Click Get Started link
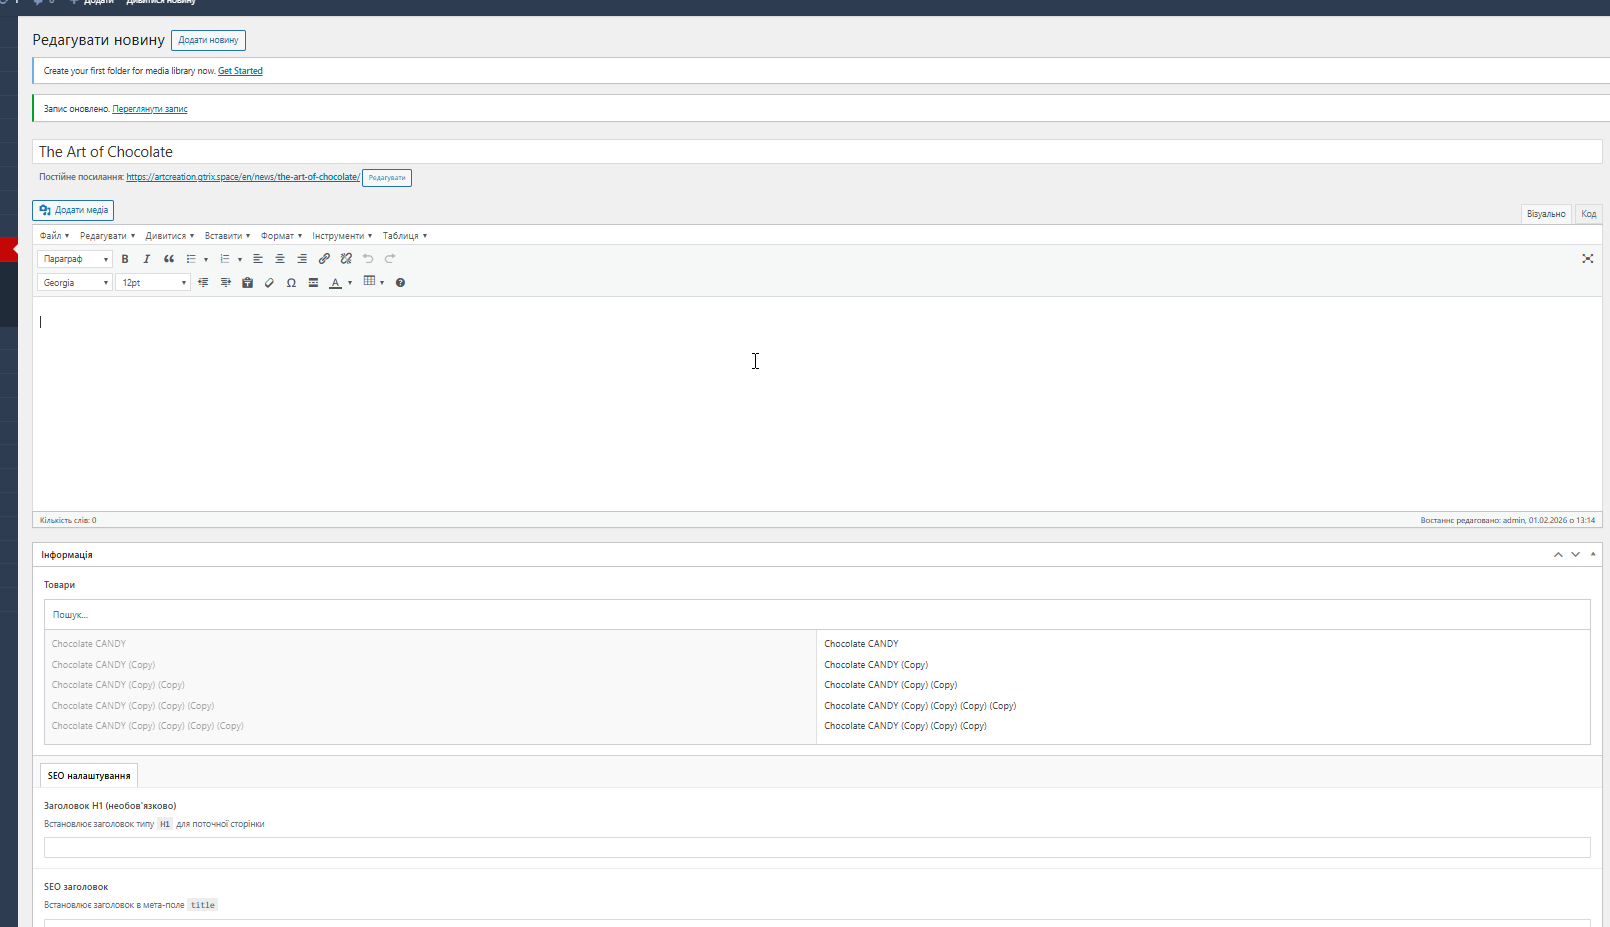 pyautogui.click(x=240, y=71)
